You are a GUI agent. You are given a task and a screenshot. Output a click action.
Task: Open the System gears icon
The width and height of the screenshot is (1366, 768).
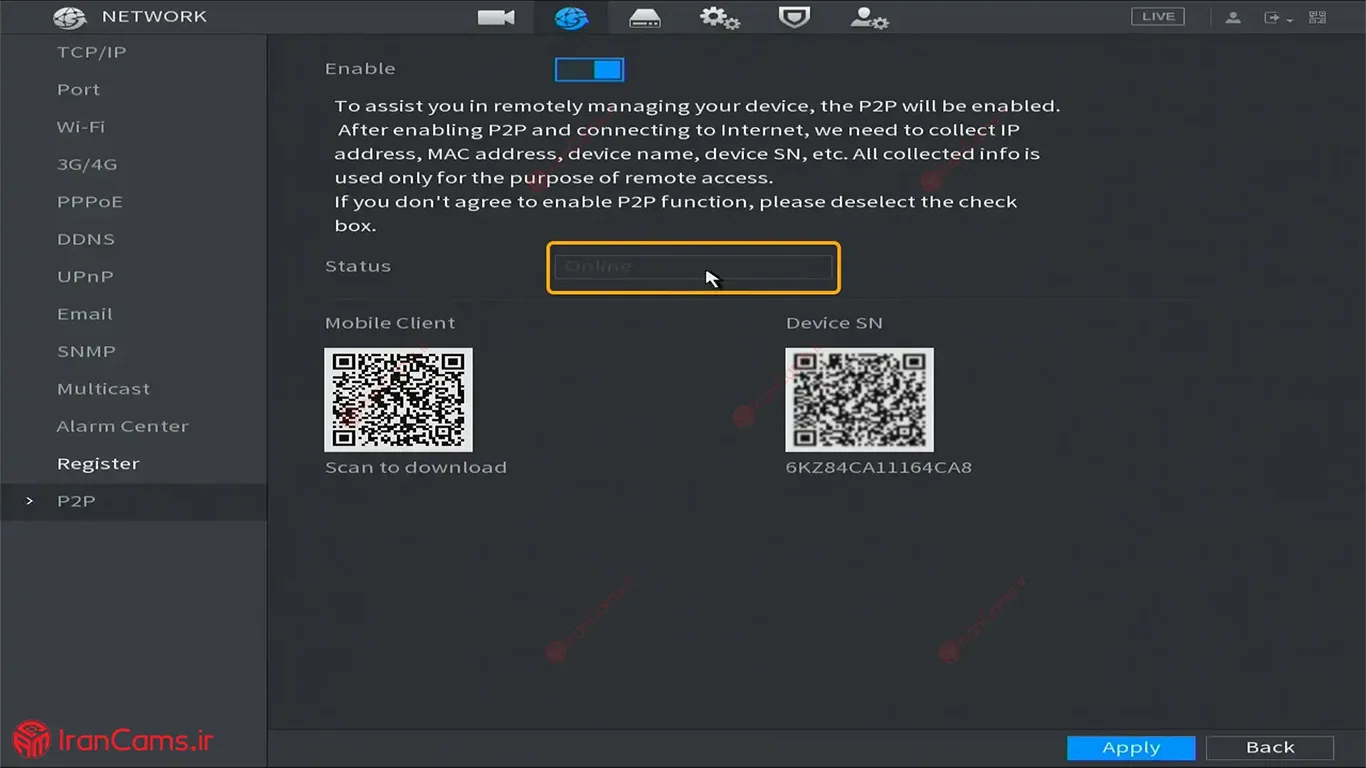[719, 17]
